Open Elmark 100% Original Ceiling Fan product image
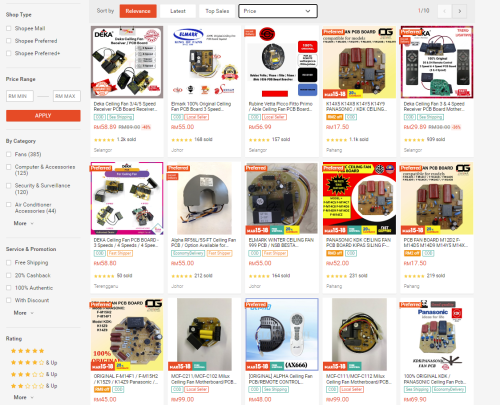This screenshot has width=500, height=405. click(204, 62)
